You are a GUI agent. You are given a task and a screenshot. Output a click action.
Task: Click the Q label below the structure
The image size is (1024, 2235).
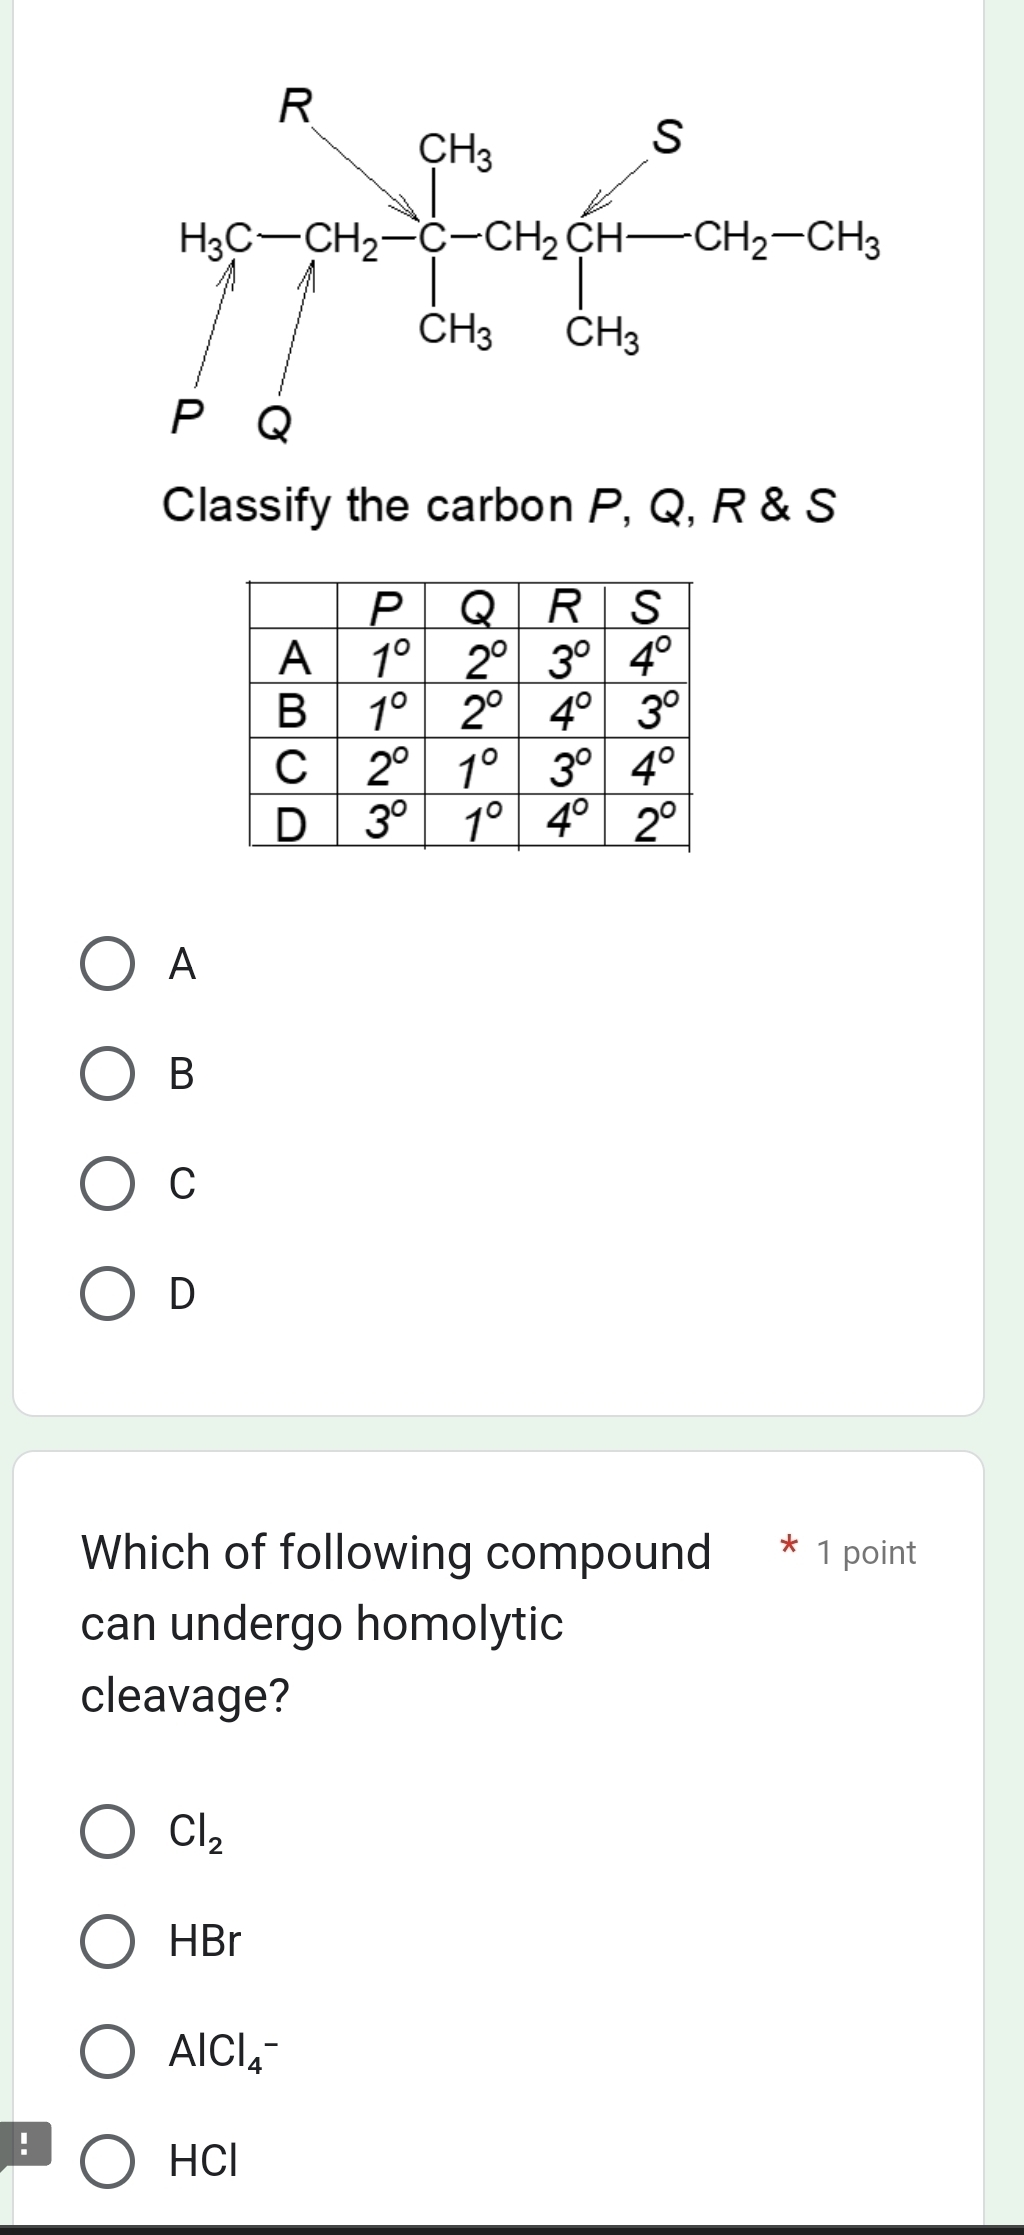tap(275, 424)
